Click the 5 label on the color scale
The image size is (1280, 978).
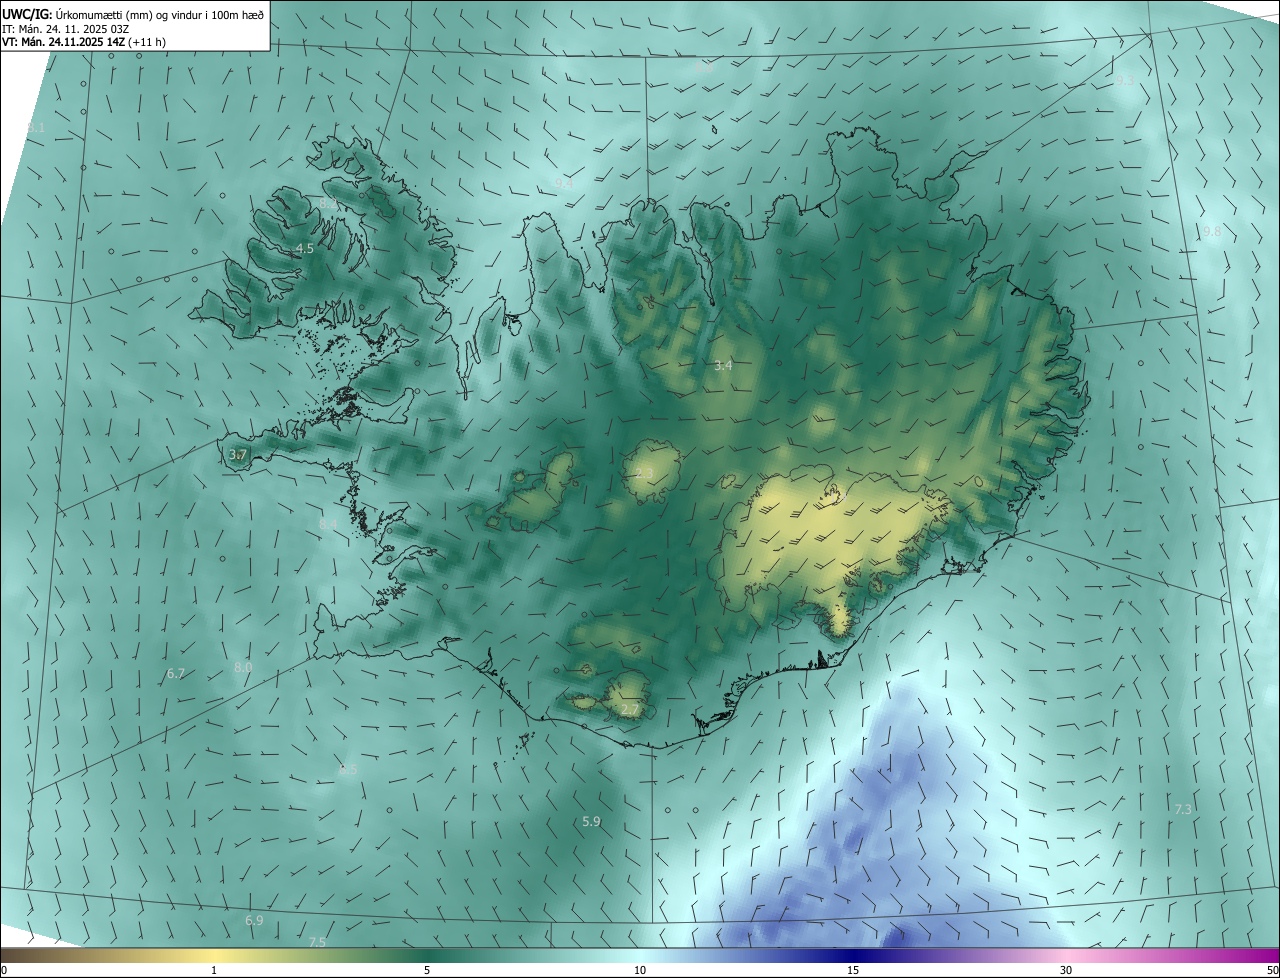click(427, 970)
